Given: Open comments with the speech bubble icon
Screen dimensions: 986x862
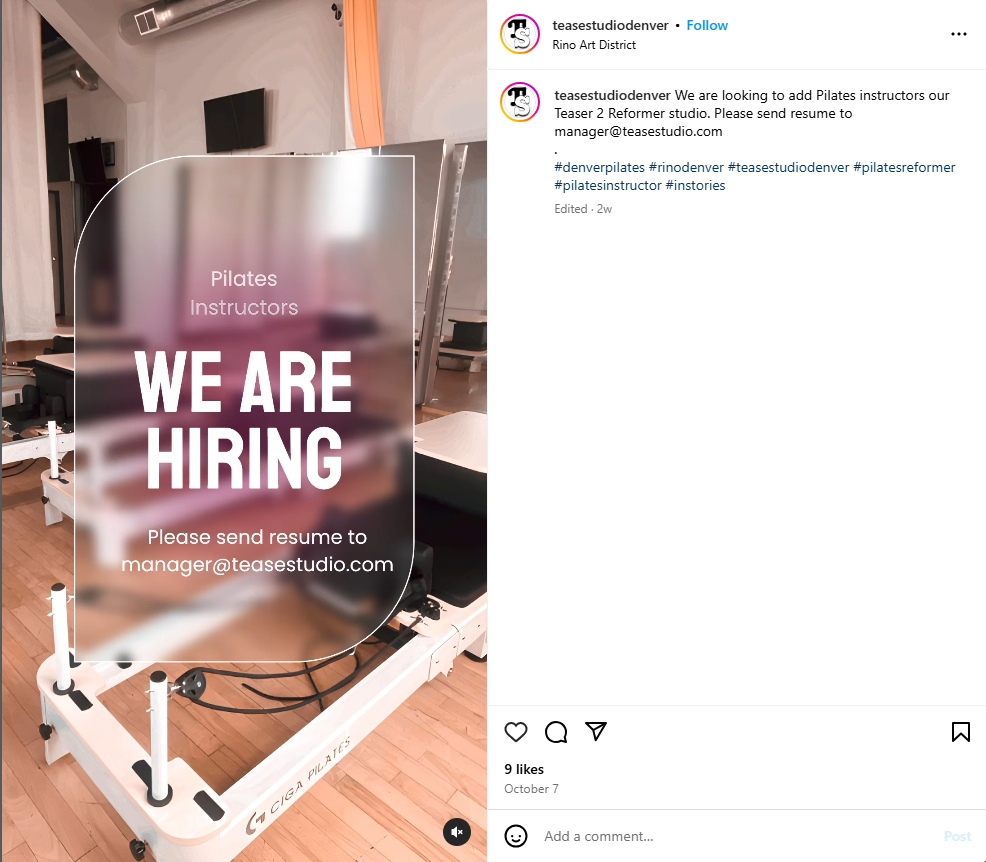Looking at the screenshot, I should [556, 732].
